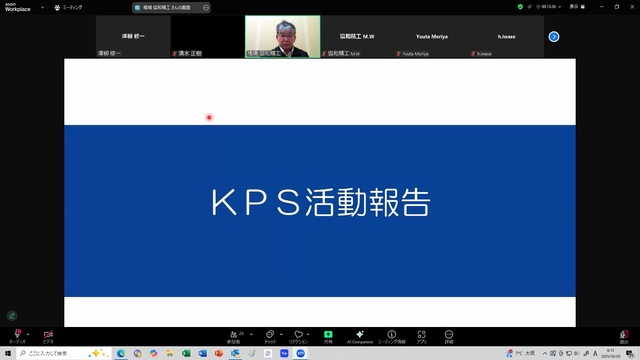Open the chat panel

(x=270, y=336)
